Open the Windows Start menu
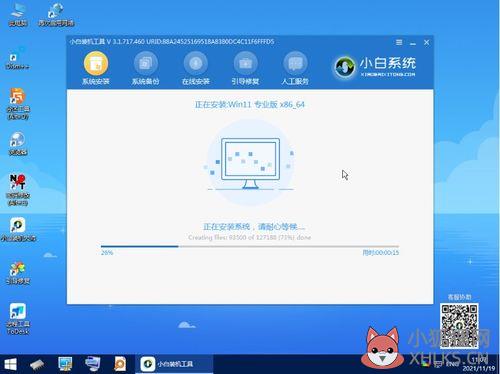This screenshot has width=500, height=374. tap(10, 364)
